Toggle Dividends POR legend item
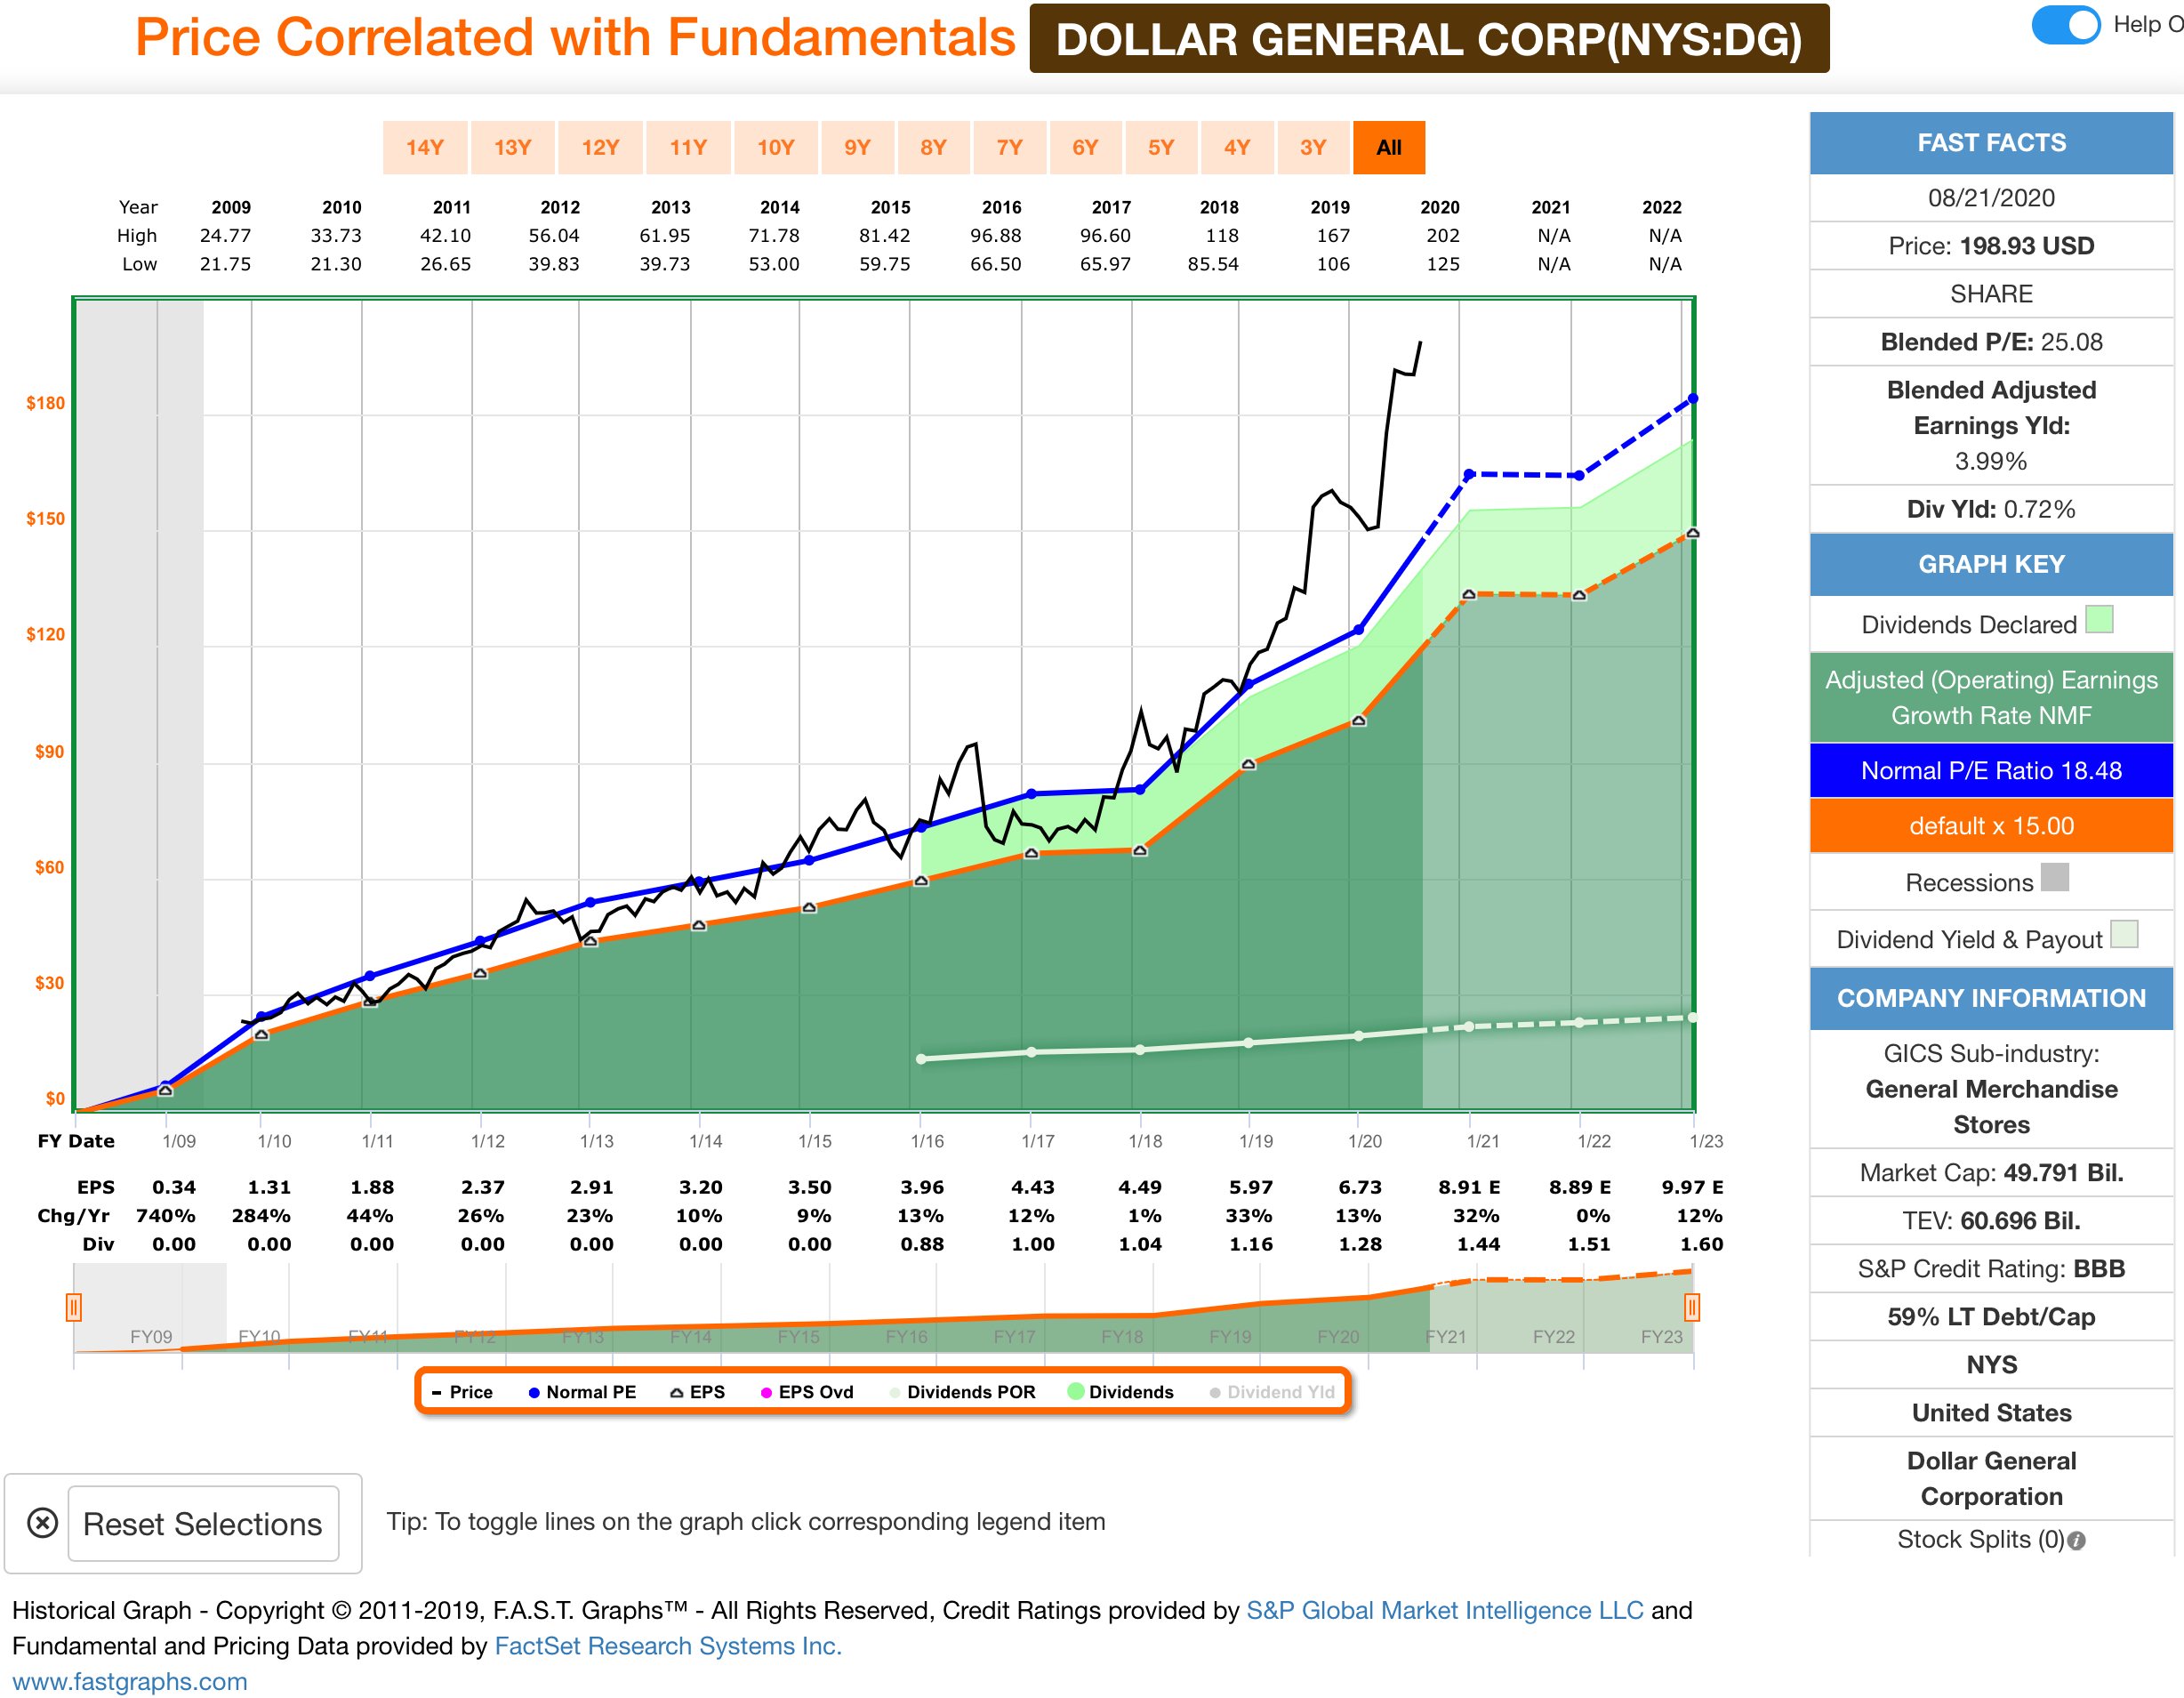The height and width of the screenshot is (1698, 2184). coord(962,1392)
